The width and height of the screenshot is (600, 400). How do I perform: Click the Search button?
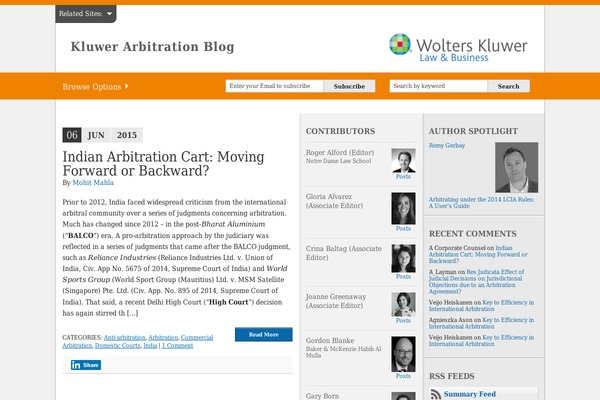pyautogui.click(x=509, y=86)
